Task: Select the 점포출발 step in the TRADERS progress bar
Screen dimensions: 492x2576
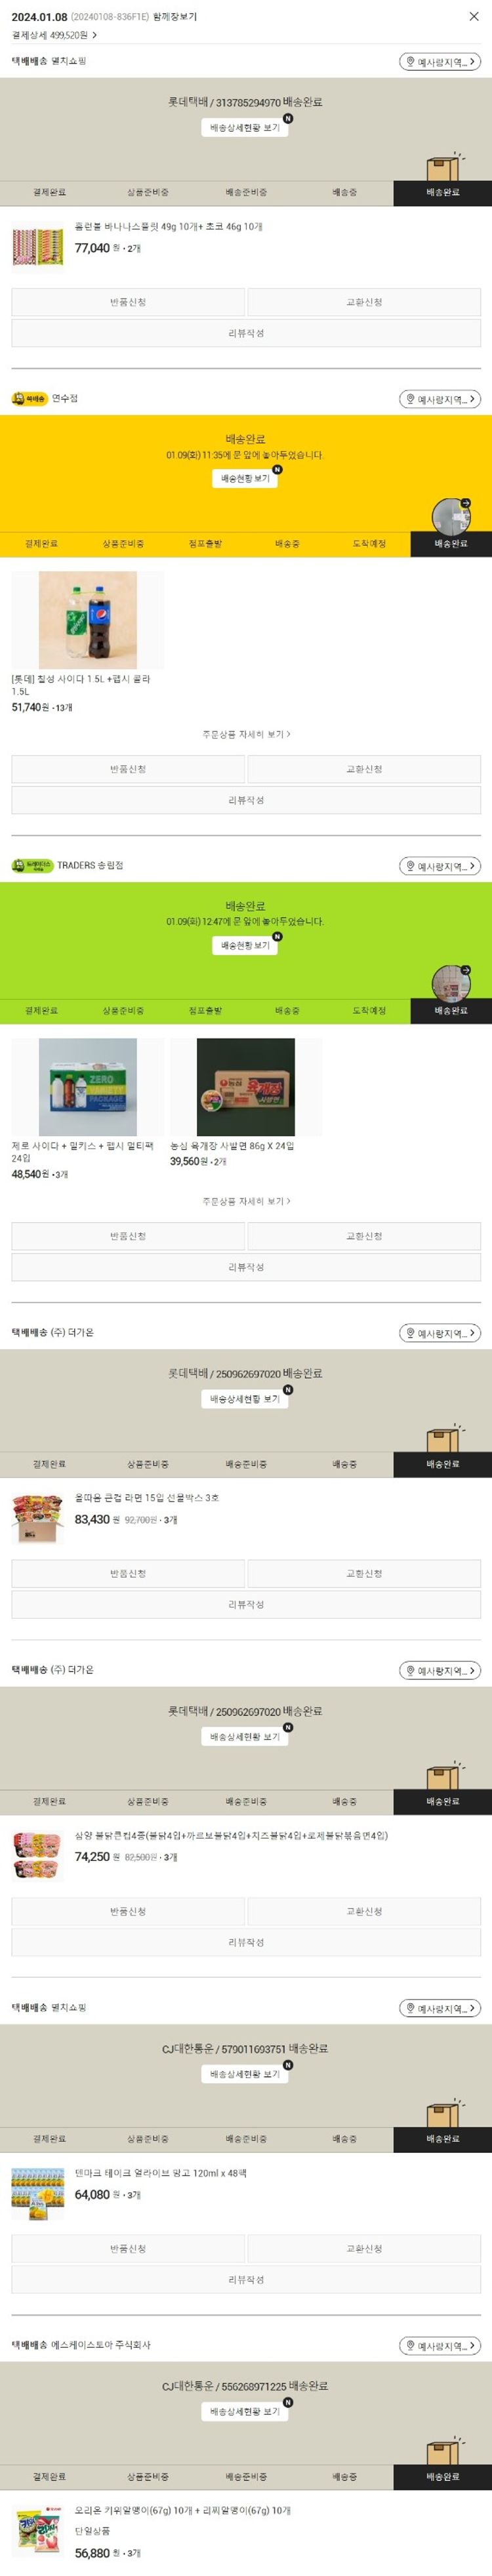Action: click(x=205, y=1011)
